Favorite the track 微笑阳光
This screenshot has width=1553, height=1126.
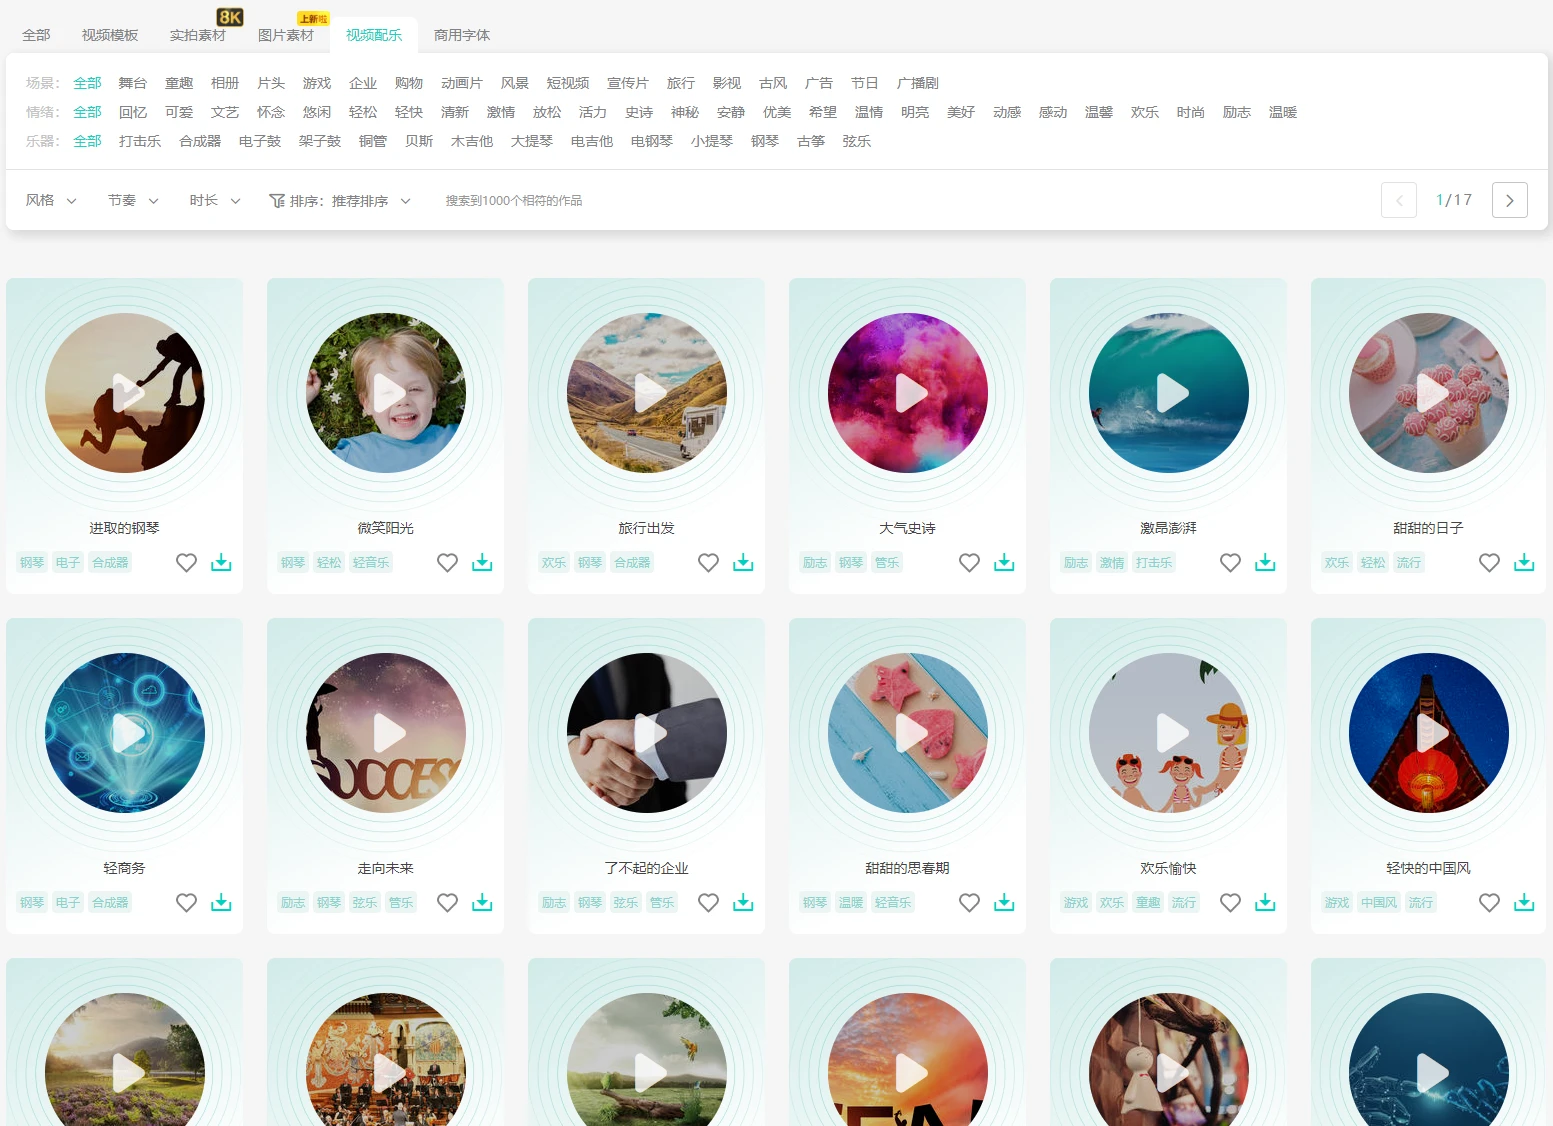tap(447, 563)
